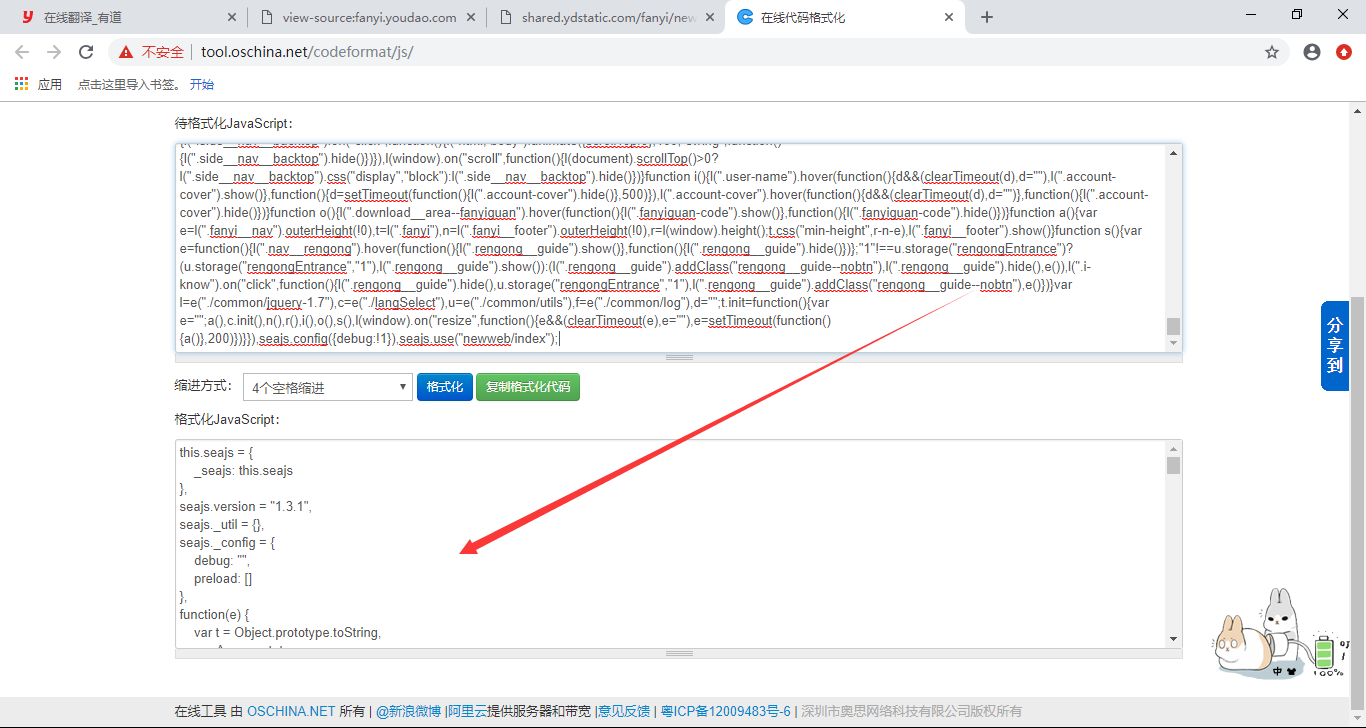
Task: Click the seajs._util = {} line
Action: [222, 524]
